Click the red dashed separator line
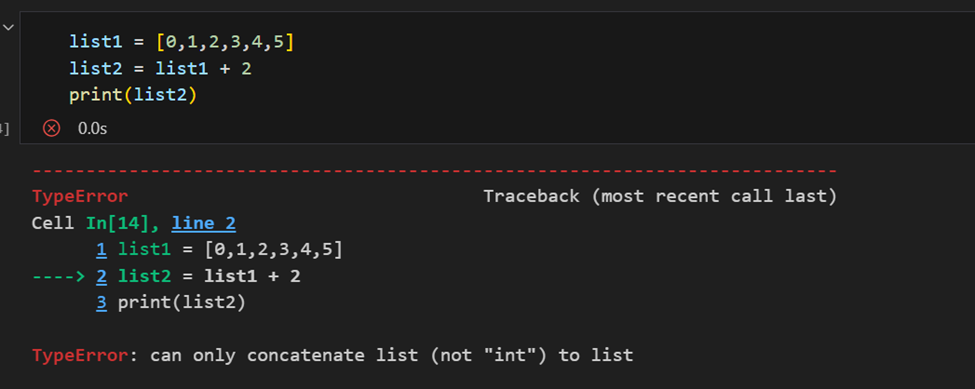Screen dimensions: 975x389 435,170
